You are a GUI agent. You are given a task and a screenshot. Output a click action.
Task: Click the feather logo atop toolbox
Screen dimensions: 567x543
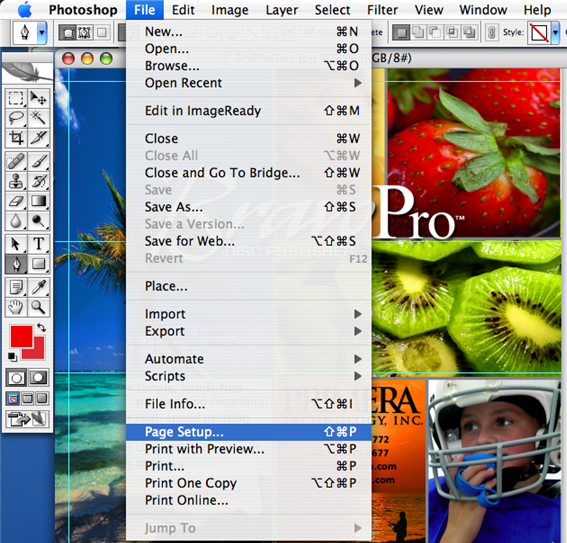[27, 72]
